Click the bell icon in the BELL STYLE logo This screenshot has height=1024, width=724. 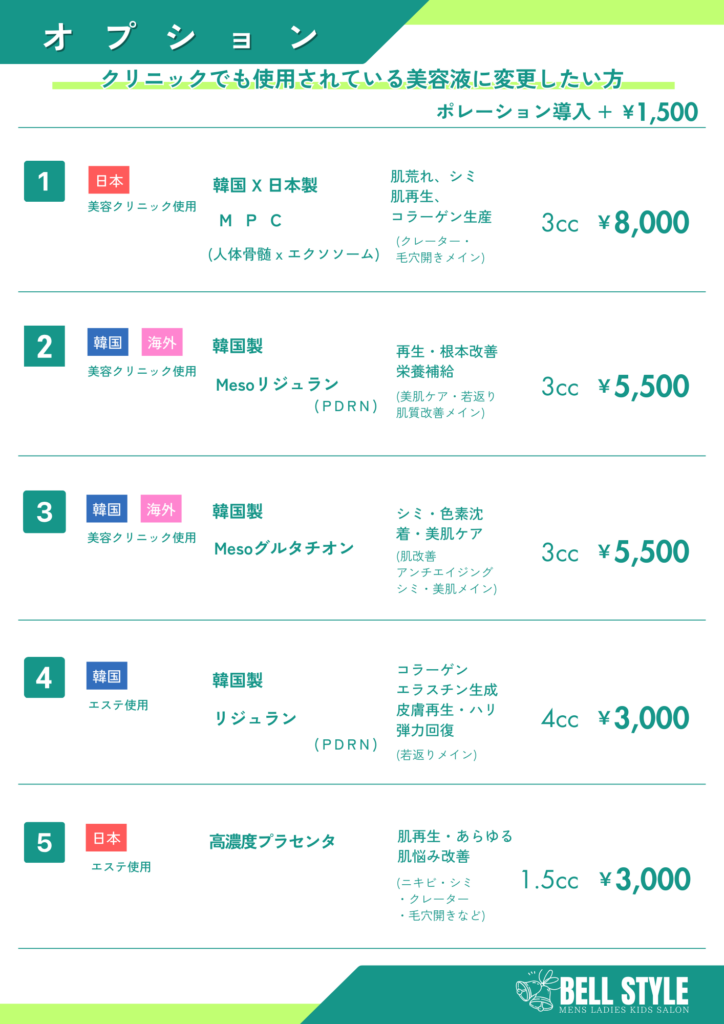tap(536, 989)
